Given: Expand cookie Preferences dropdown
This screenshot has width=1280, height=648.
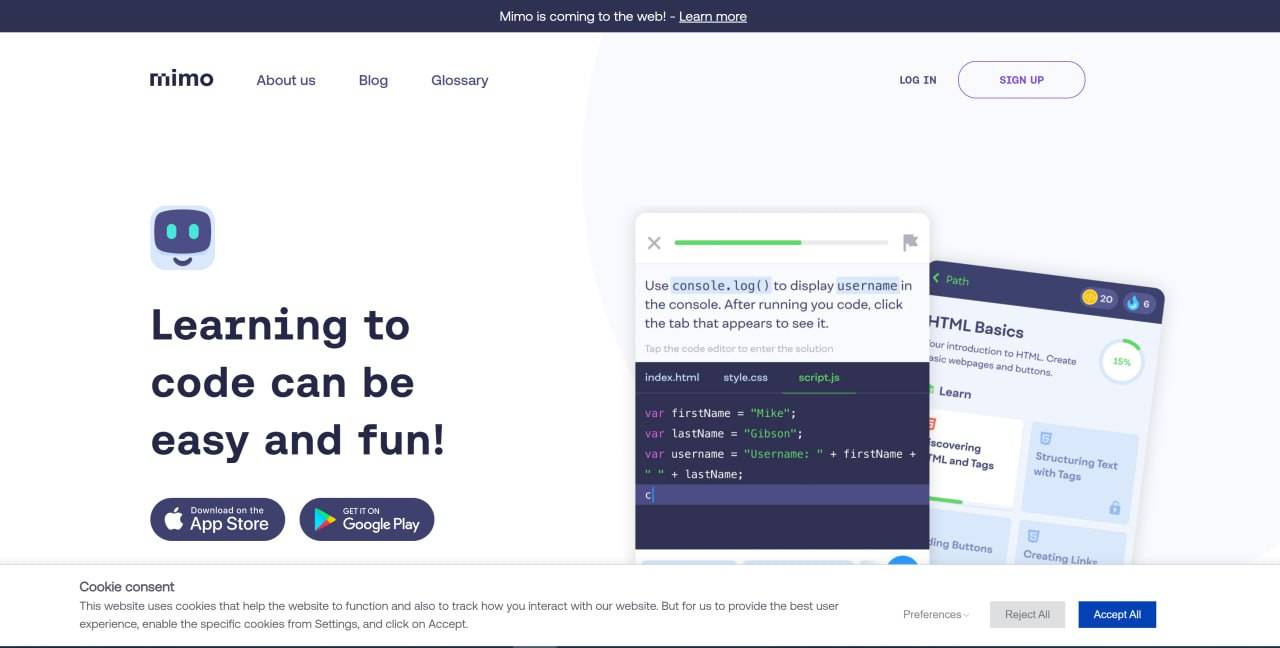Looking at the screenshot, I should (x=936, y=614).
